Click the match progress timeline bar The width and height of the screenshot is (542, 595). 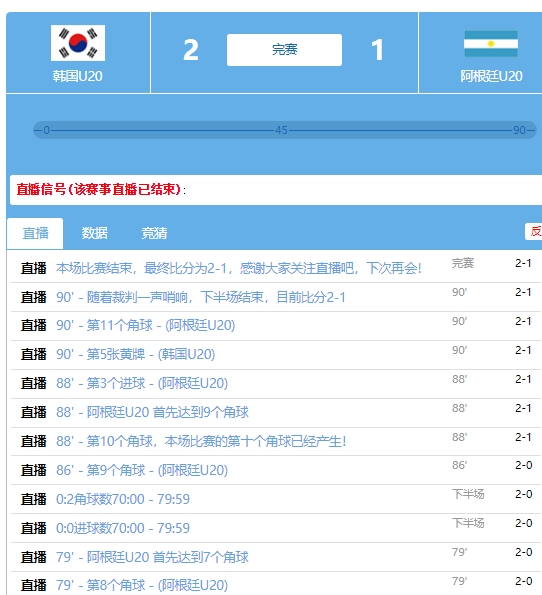pyautogui.click(x=285, y=130)
